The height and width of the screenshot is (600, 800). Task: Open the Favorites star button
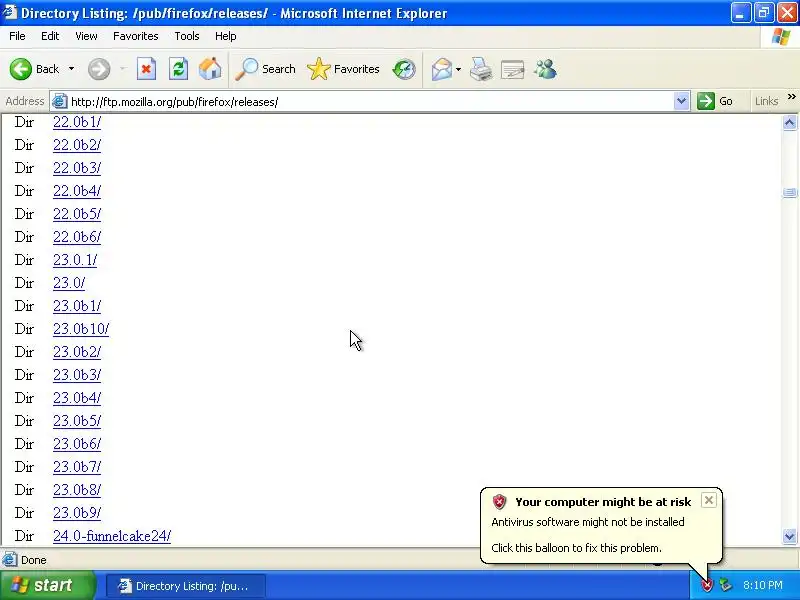(343, 69)
